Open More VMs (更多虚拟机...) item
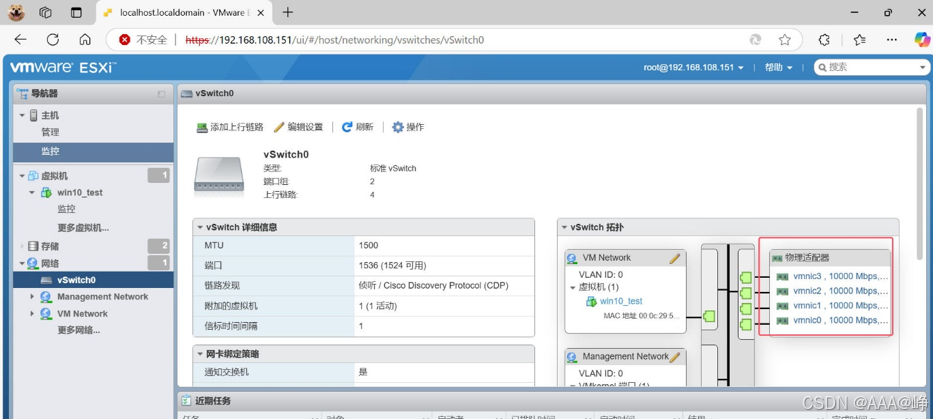Viewport: 933px width, 419px height. tap(83, 228)
